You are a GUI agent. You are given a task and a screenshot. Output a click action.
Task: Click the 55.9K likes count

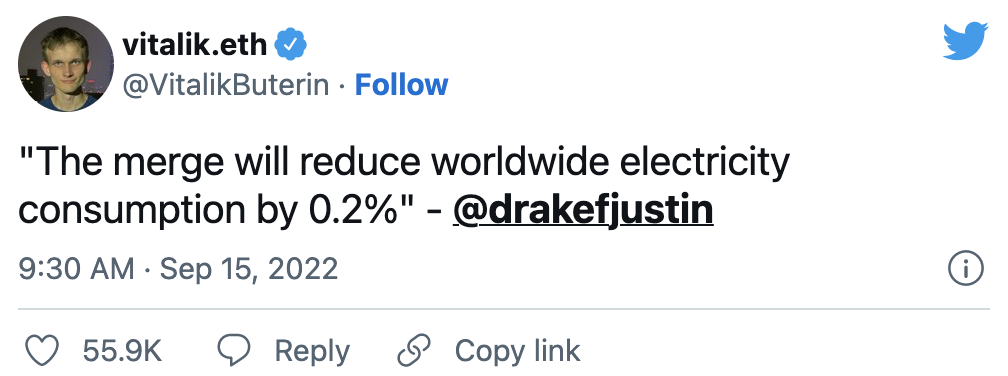pos(122,351)
